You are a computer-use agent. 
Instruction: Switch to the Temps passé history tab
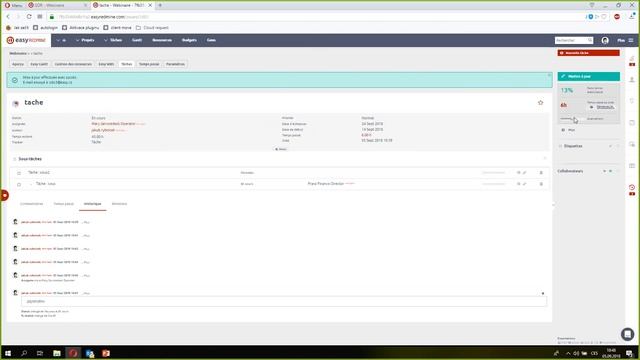[x=64, y=204]
